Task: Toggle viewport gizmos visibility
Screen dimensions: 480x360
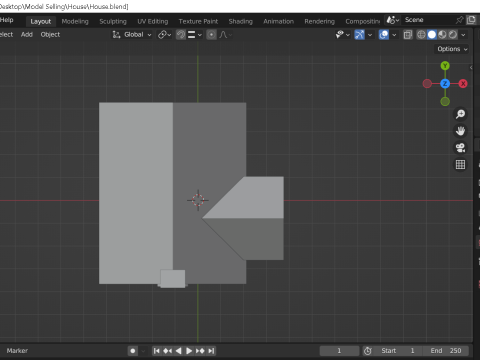Action: (359, 35)
